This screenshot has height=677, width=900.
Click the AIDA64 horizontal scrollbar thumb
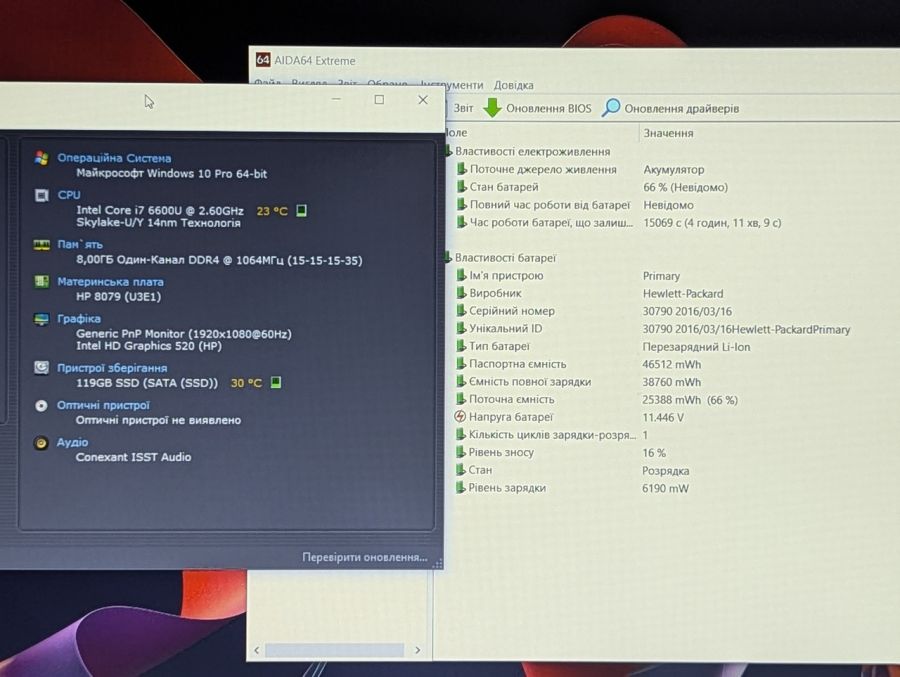pos(335,650)
